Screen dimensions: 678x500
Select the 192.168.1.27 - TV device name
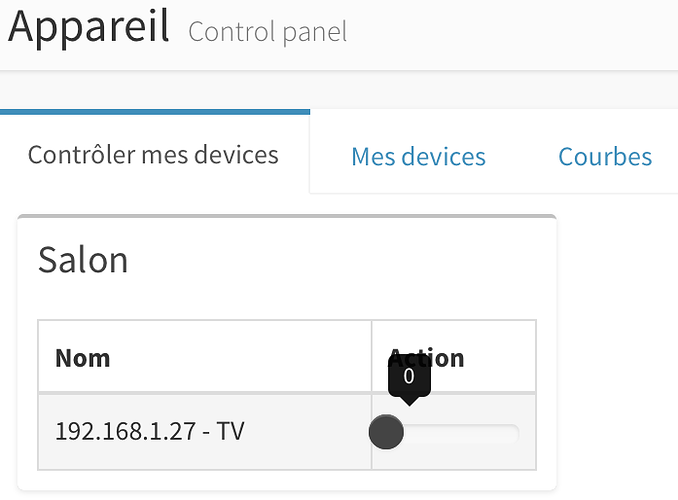[149, 432]
